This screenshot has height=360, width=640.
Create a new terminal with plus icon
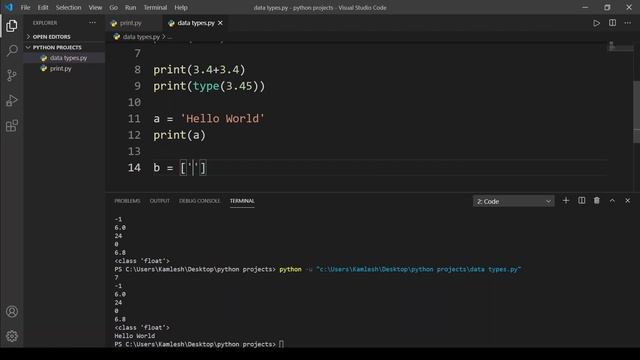[566, 201]
